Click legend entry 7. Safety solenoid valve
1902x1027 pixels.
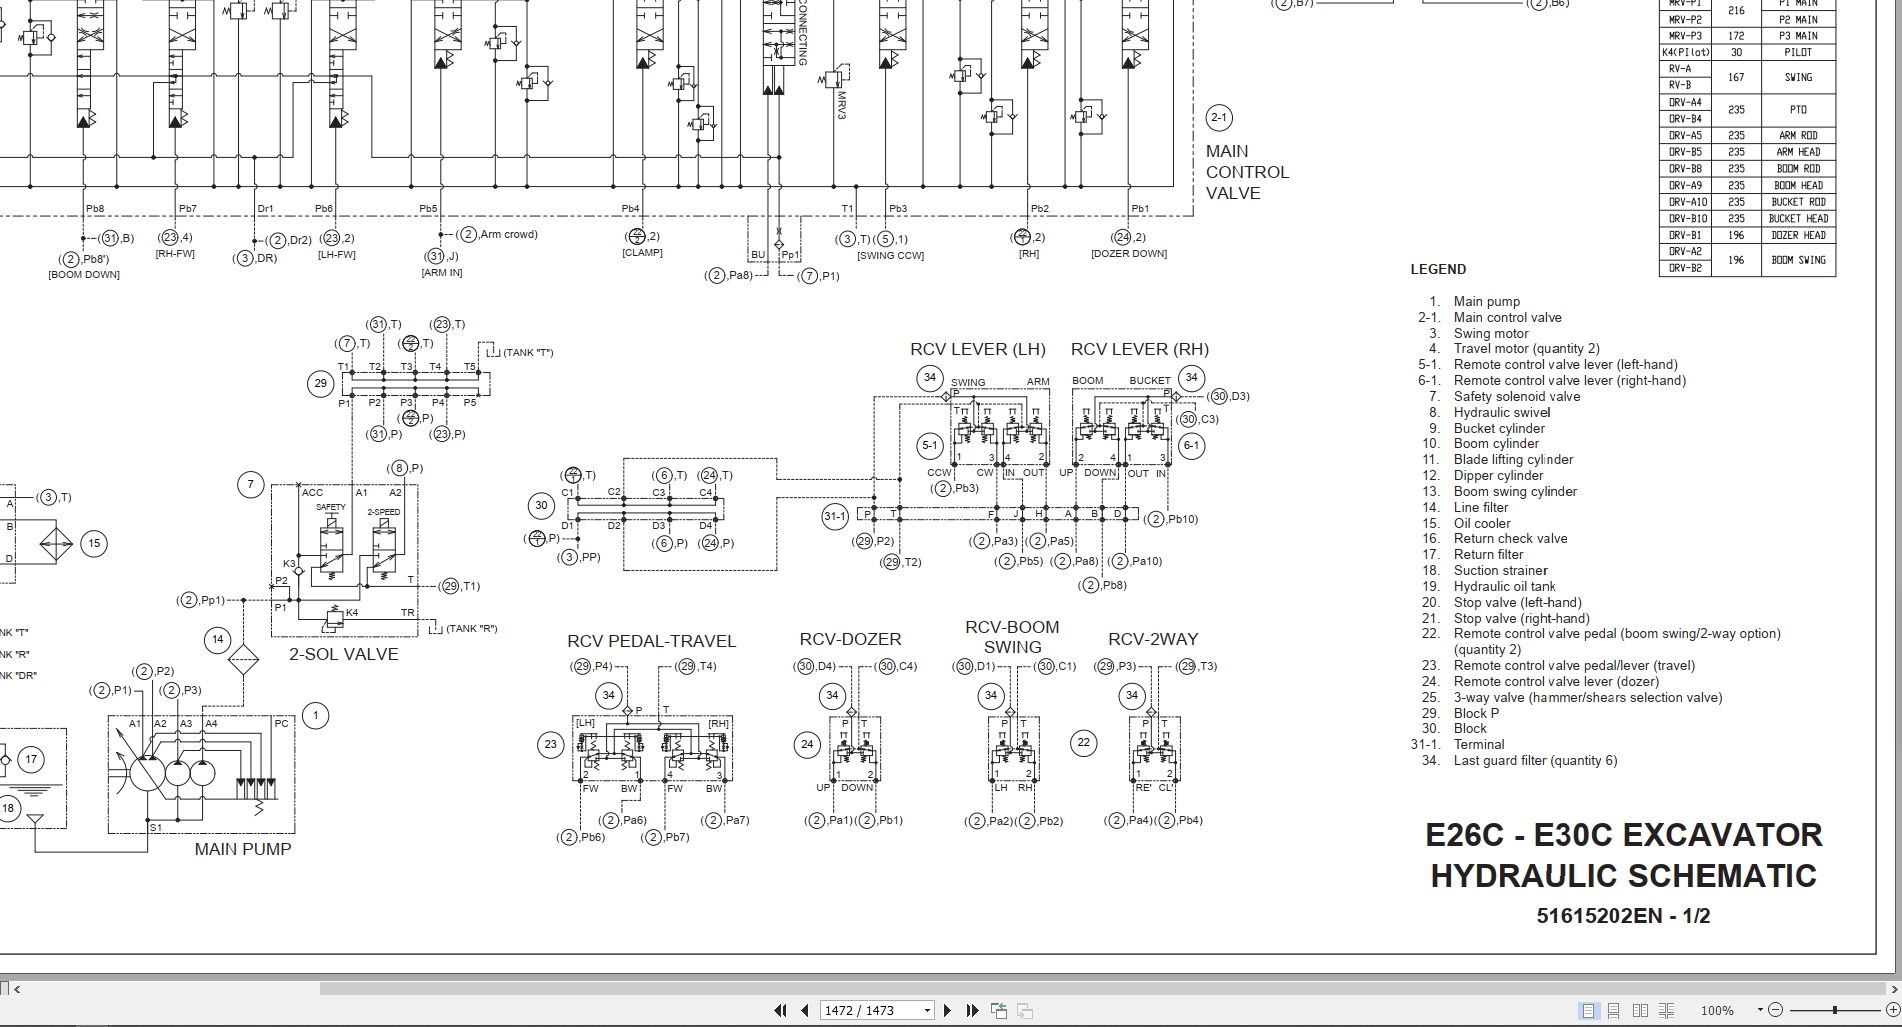pyautogui.click(x=1504, y=396)
